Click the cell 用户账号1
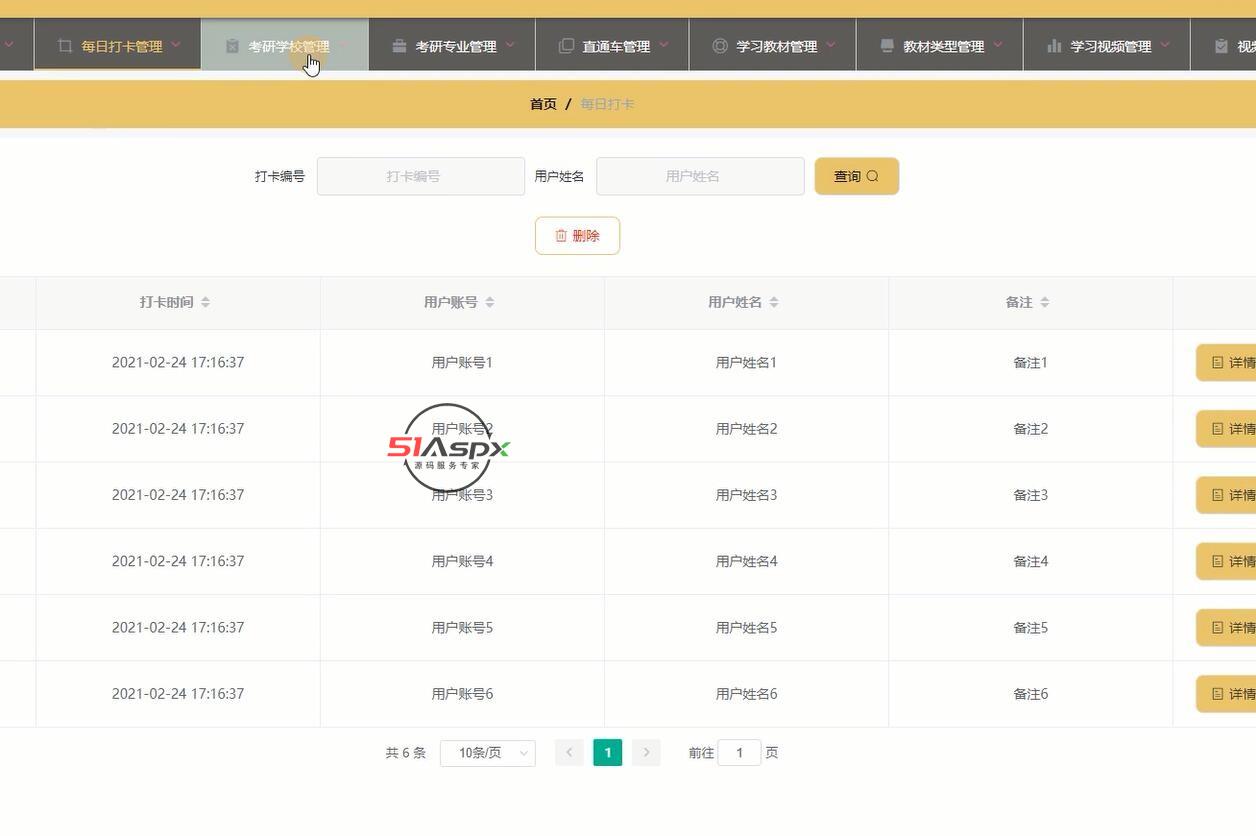The width and height of the screenshot is (1256, 836). click(x=462, y=363)
